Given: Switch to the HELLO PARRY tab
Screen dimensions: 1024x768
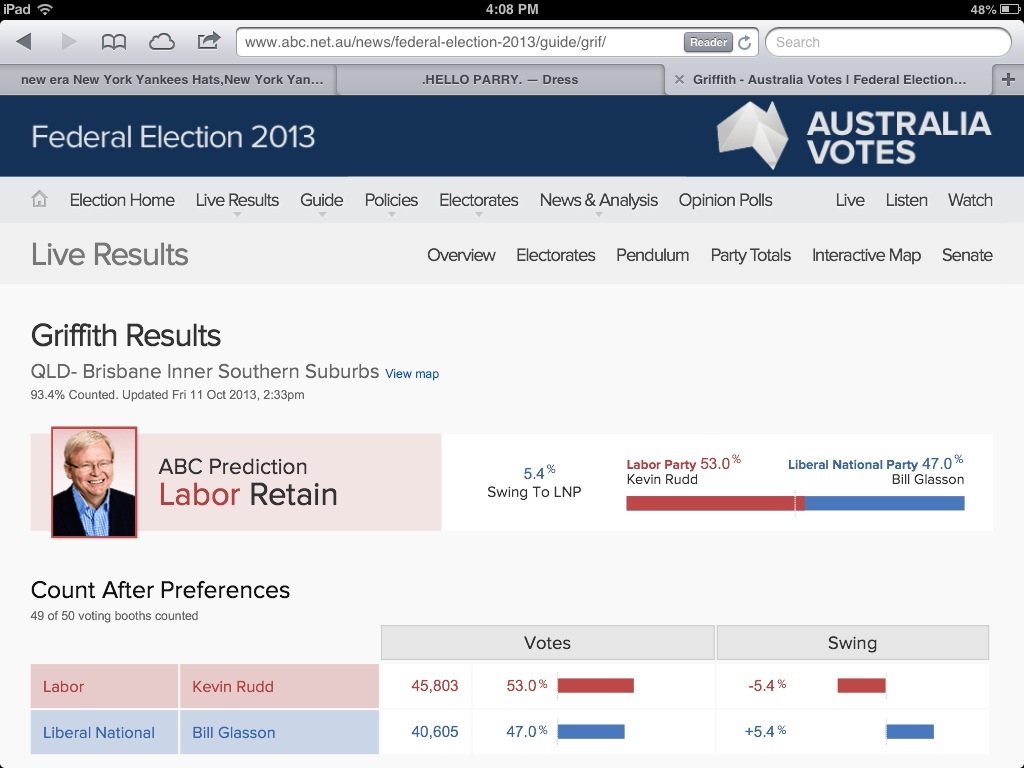Looking at the screenshot, I should (500, 80).
